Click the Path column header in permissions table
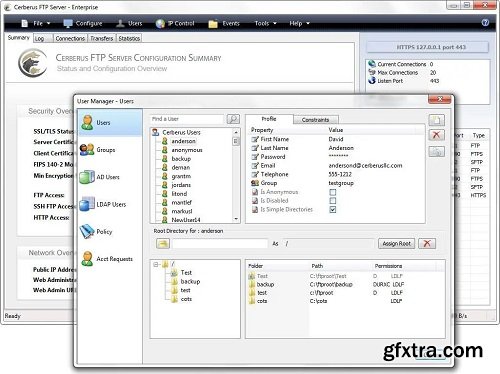The height and width of the screenshot is (374, 500). coord(317,266)
